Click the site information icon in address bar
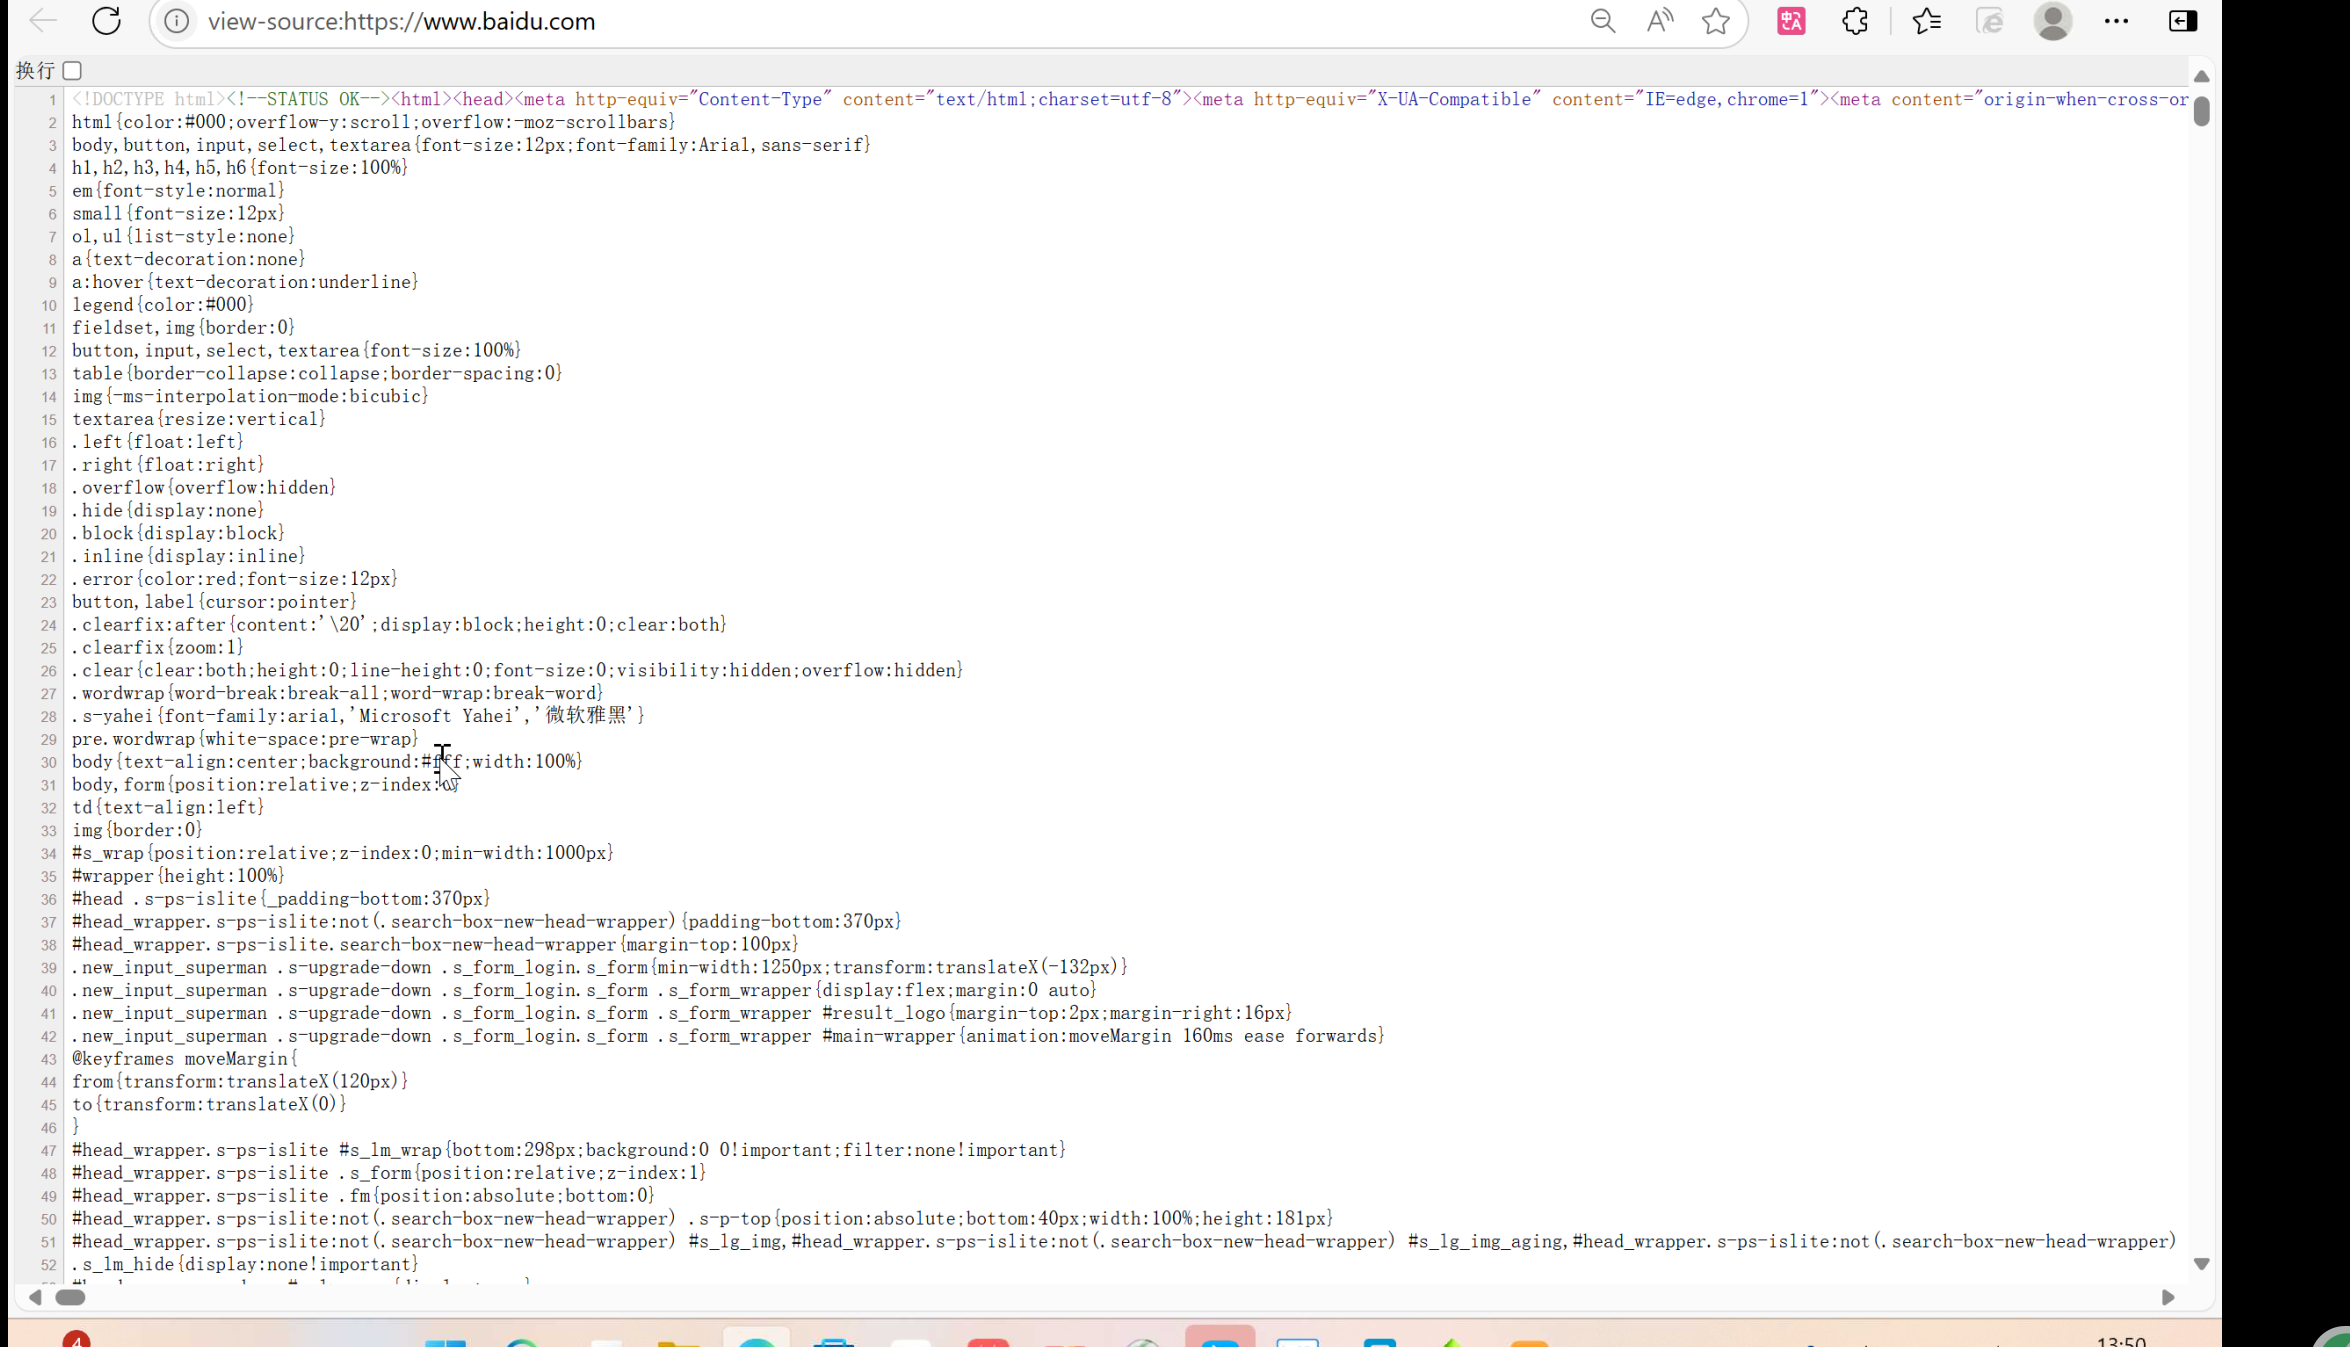 (177, 21)
